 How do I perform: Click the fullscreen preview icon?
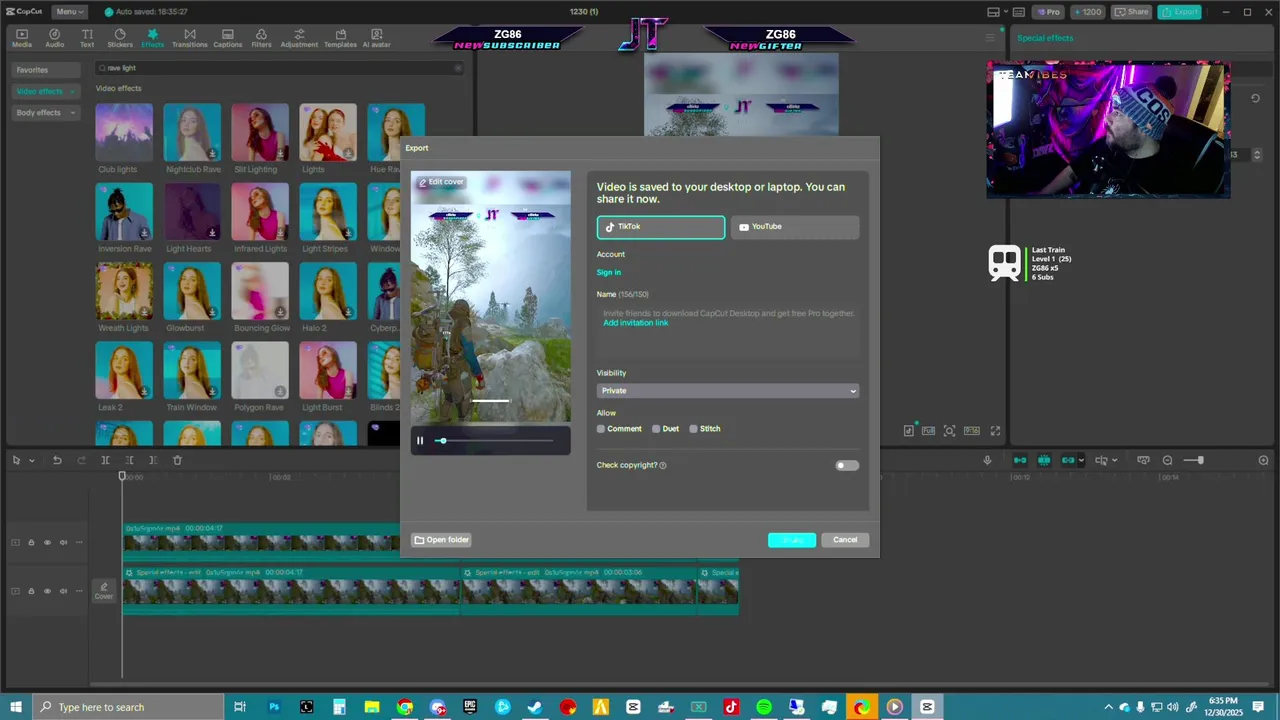tap(995, 430)
